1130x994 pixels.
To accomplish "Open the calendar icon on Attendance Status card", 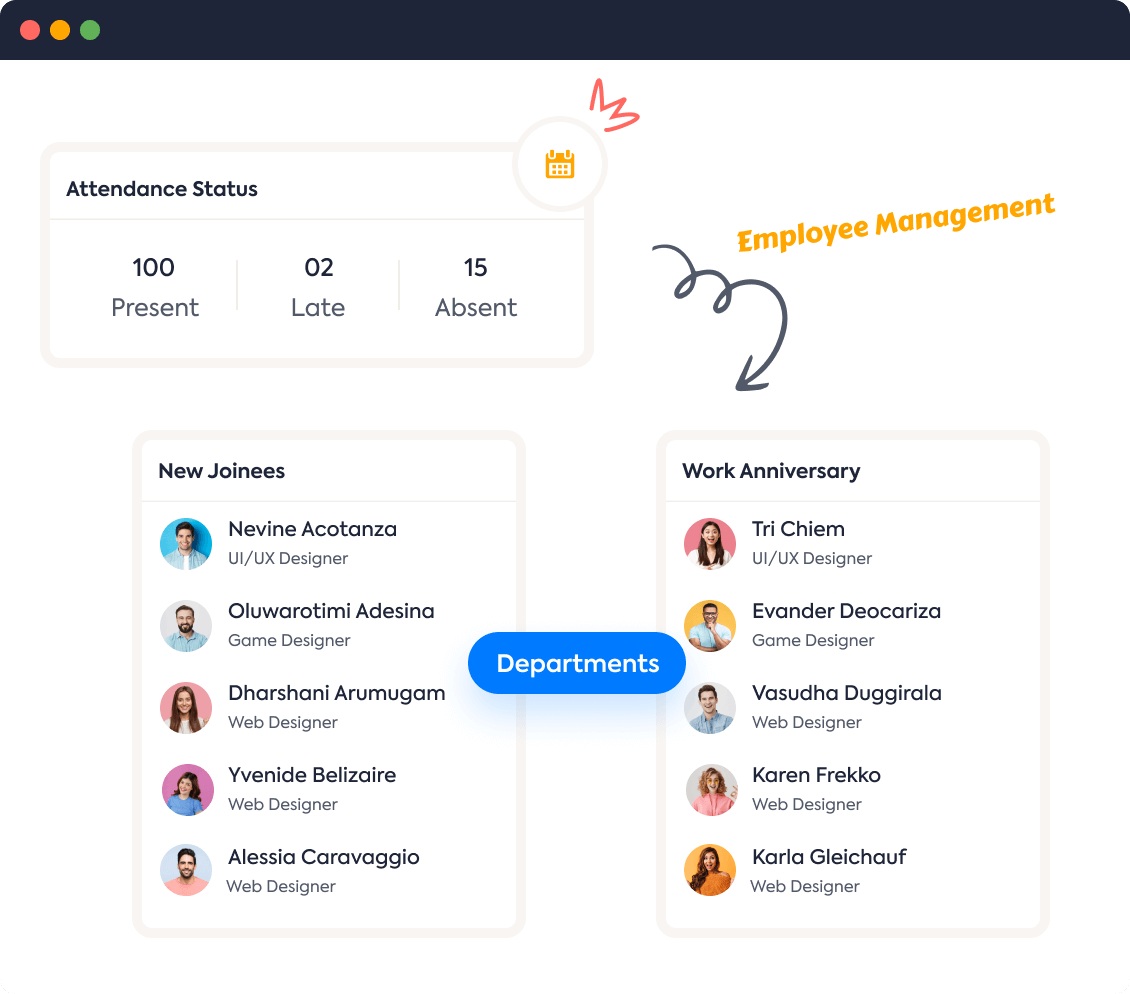I will click(559, 163).
